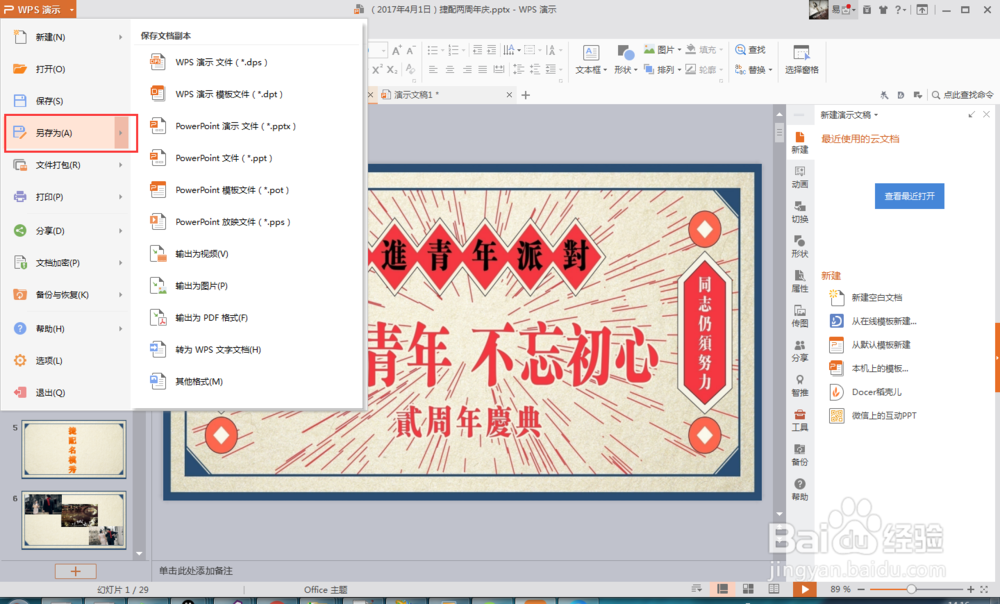
Task: Open 工具 tools sidebar icon
Action: [800, 420]
